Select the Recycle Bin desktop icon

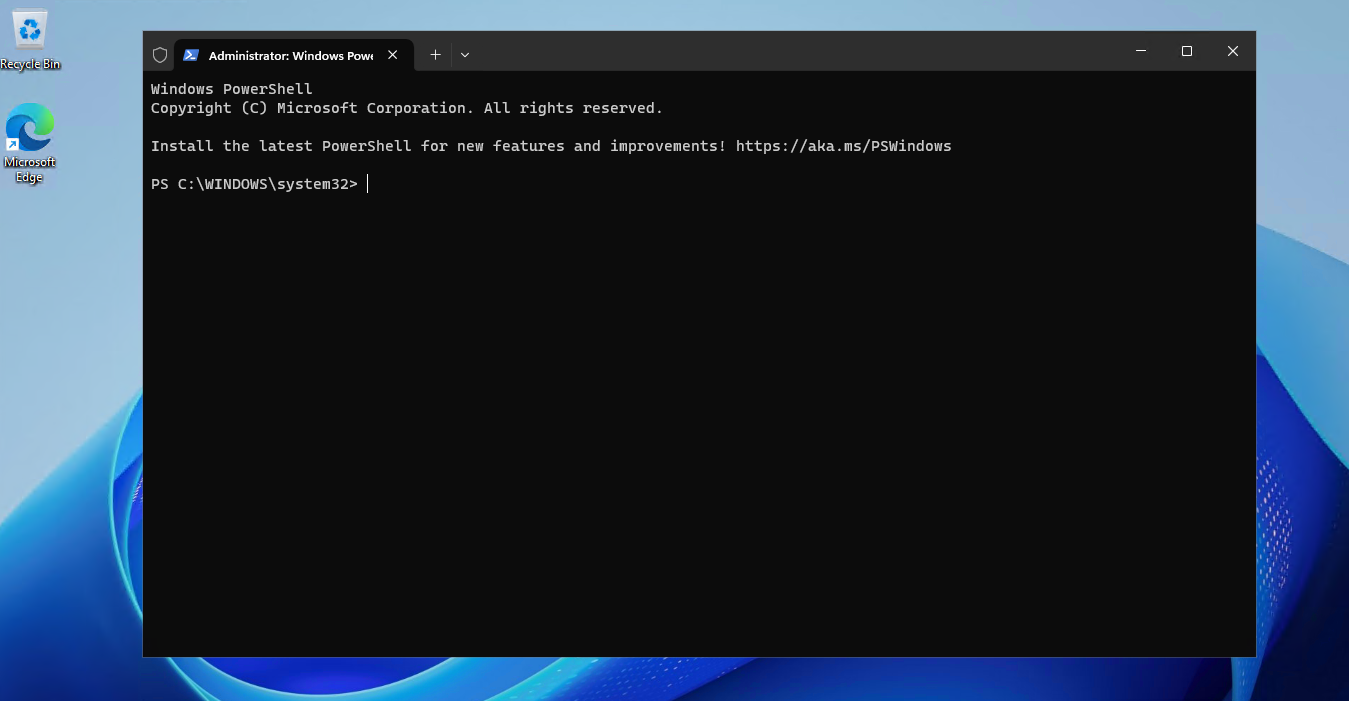30,31
